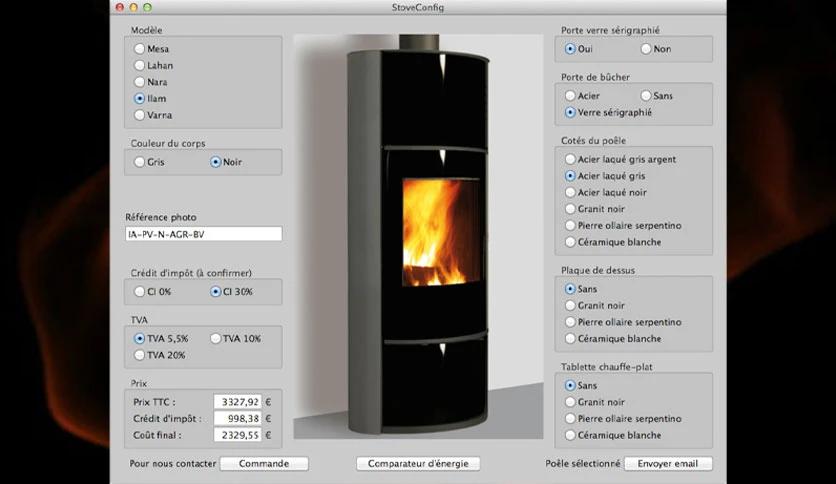Focus the Référence photo text field

204,234
